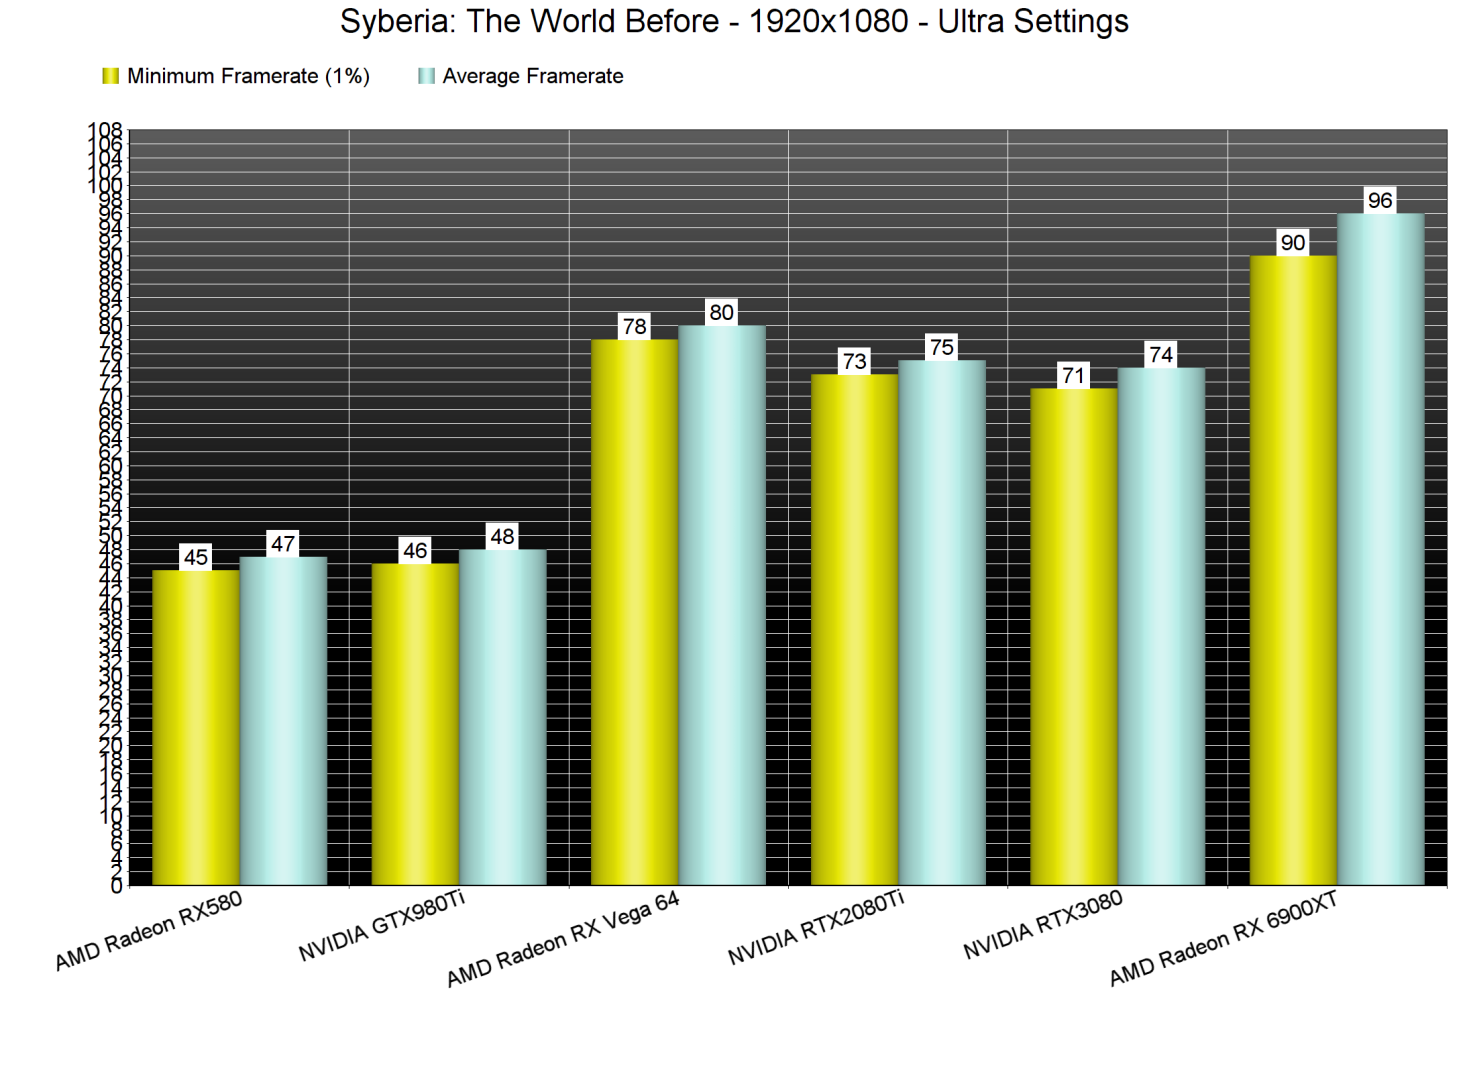Select the data label showing 90
The image size is (1469, 1080).
1292,242
